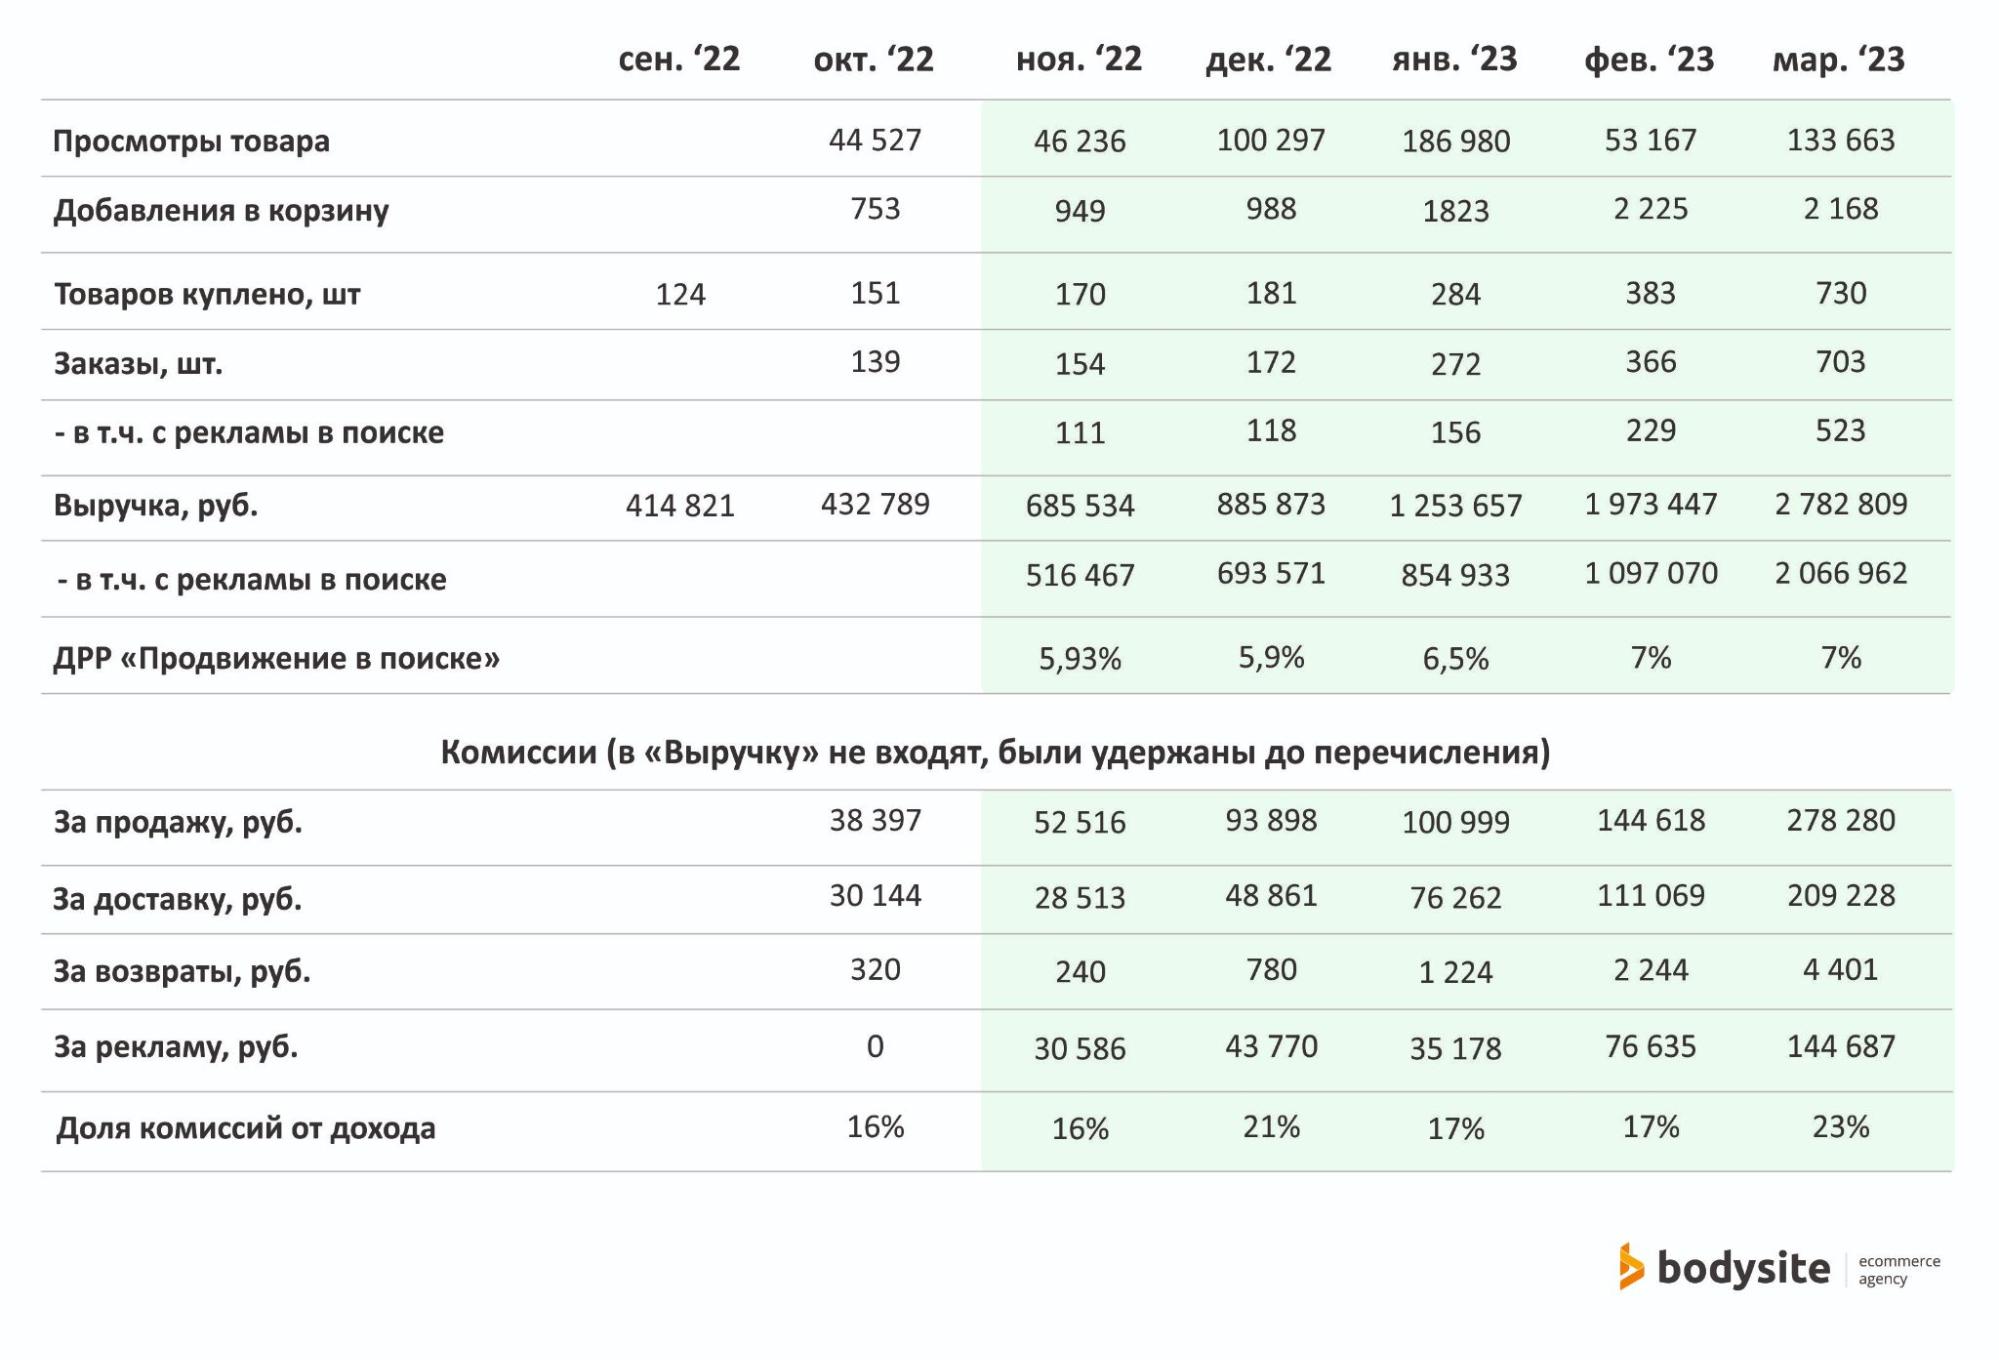Click the bodysite logo icon
Viewport: 1999px width, 1360px height.
pyautogui.click(x=1631, y=1266)
